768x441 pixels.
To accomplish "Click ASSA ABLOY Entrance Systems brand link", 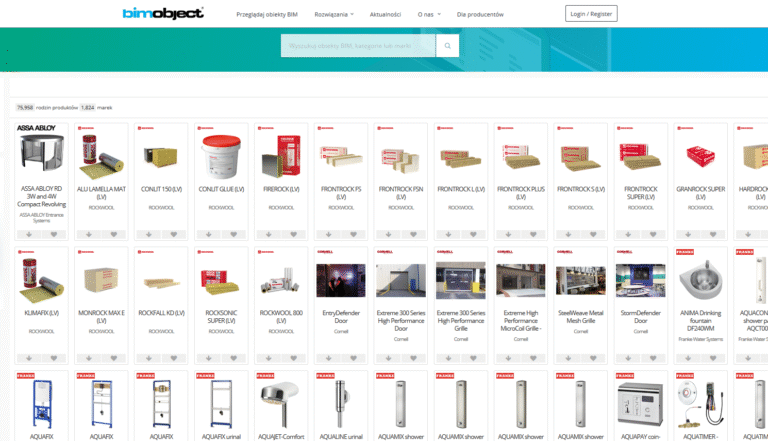I will coord(42,218).
